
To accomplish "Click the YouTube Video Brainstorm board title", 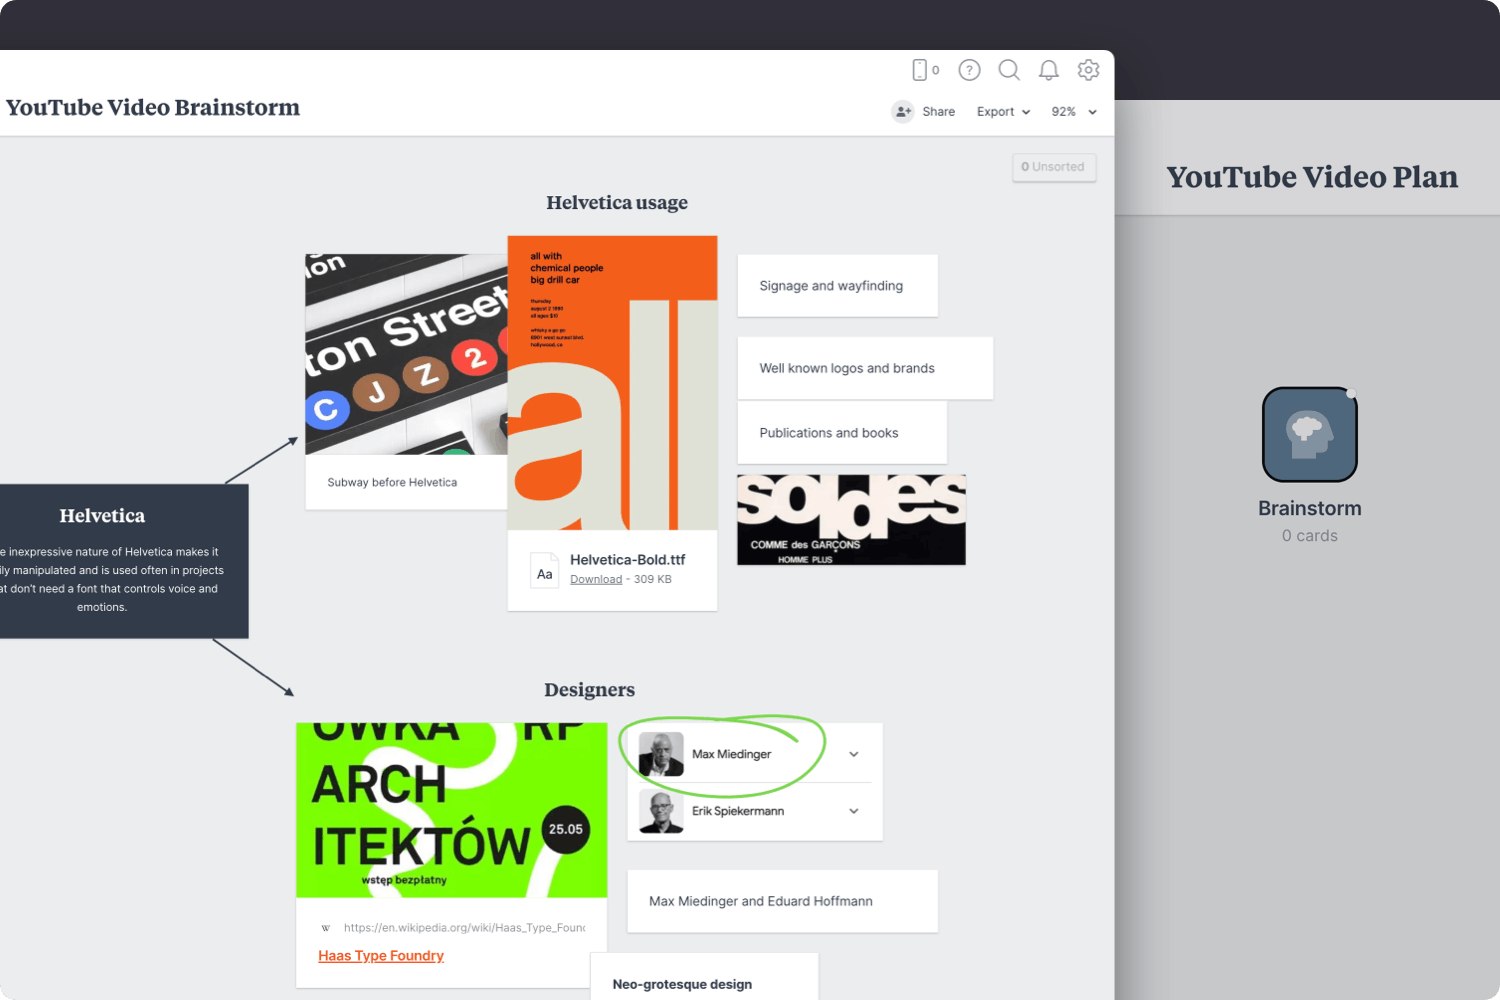I will point(153,108).
